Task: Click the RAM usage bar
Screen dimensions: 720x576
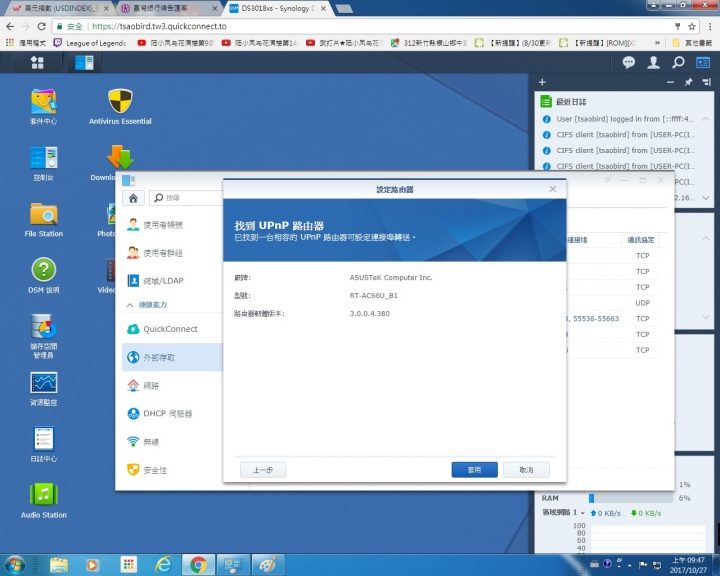Action: click(630, 498)
